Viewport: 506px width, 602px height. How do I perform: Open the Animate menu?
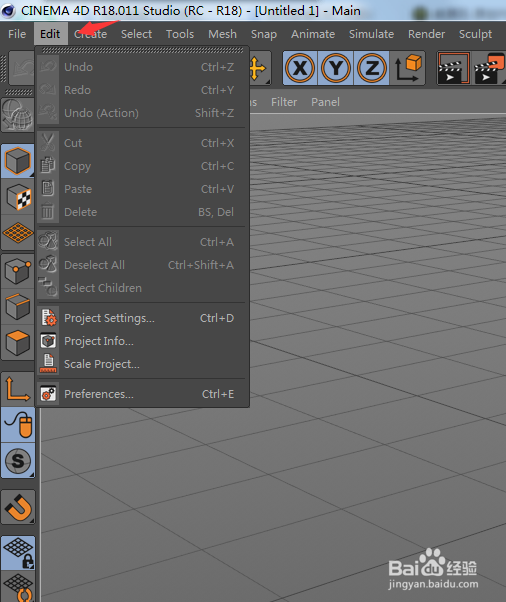[x=313, y=34]
